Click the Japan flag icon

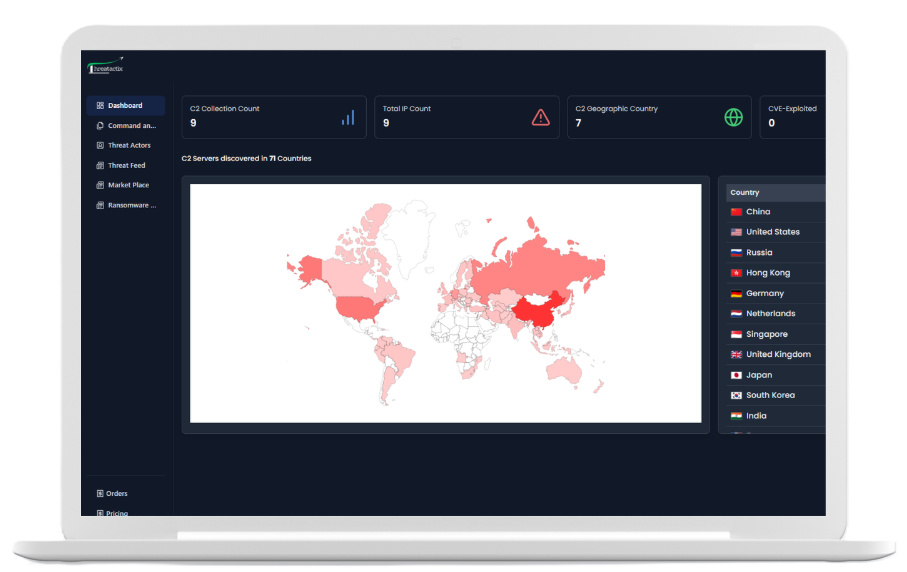click(x=736, y=375)
